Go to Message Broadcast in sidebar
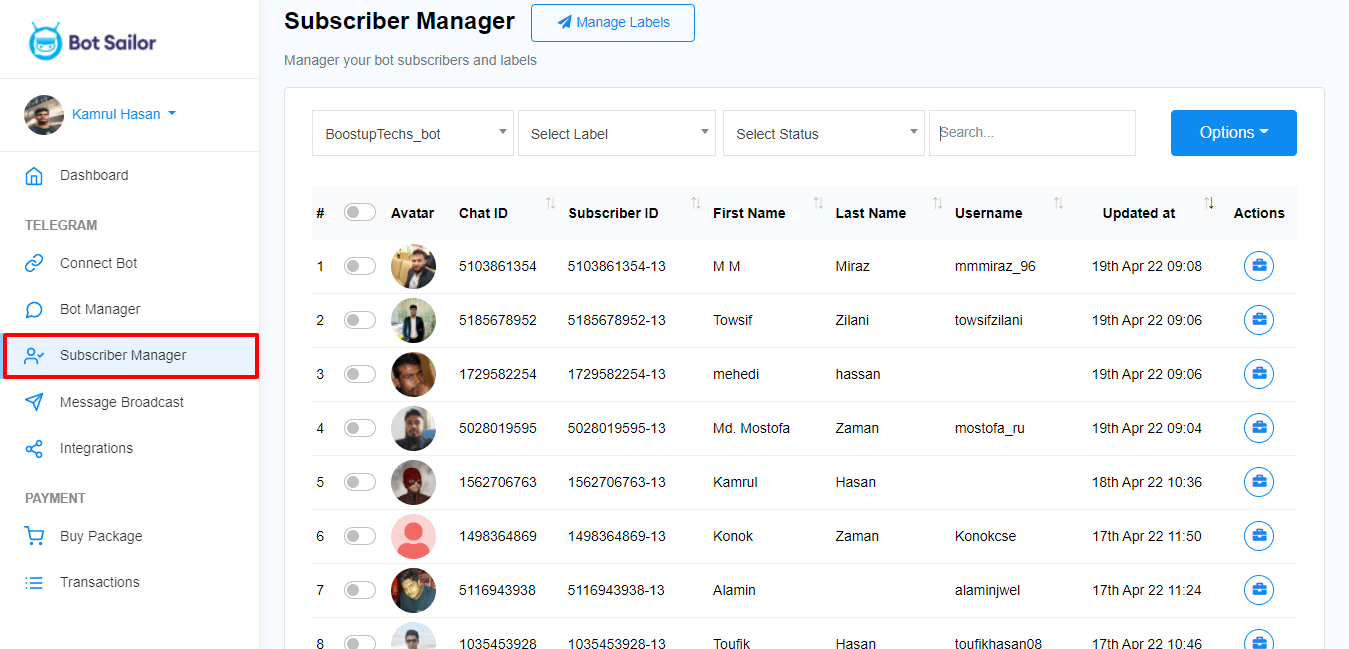 [121, 402]
